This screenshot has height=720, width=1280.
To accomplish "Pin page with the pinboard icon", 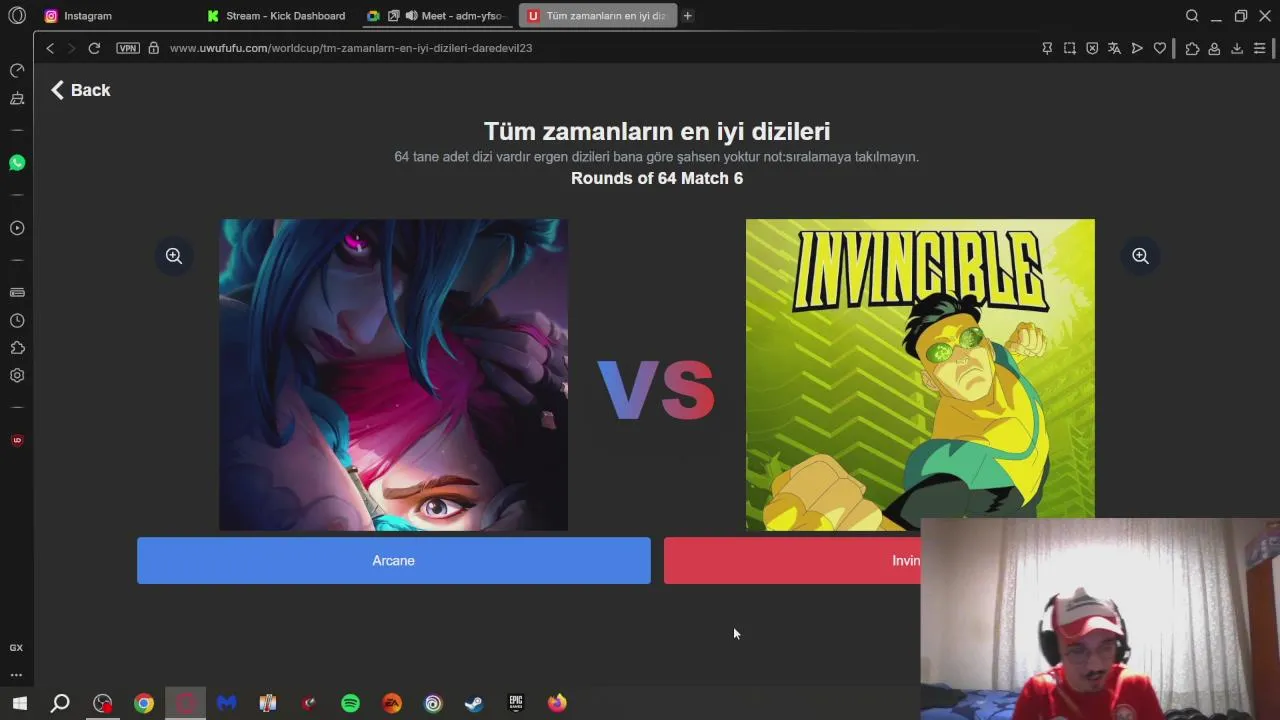I will coord(1047,48).
